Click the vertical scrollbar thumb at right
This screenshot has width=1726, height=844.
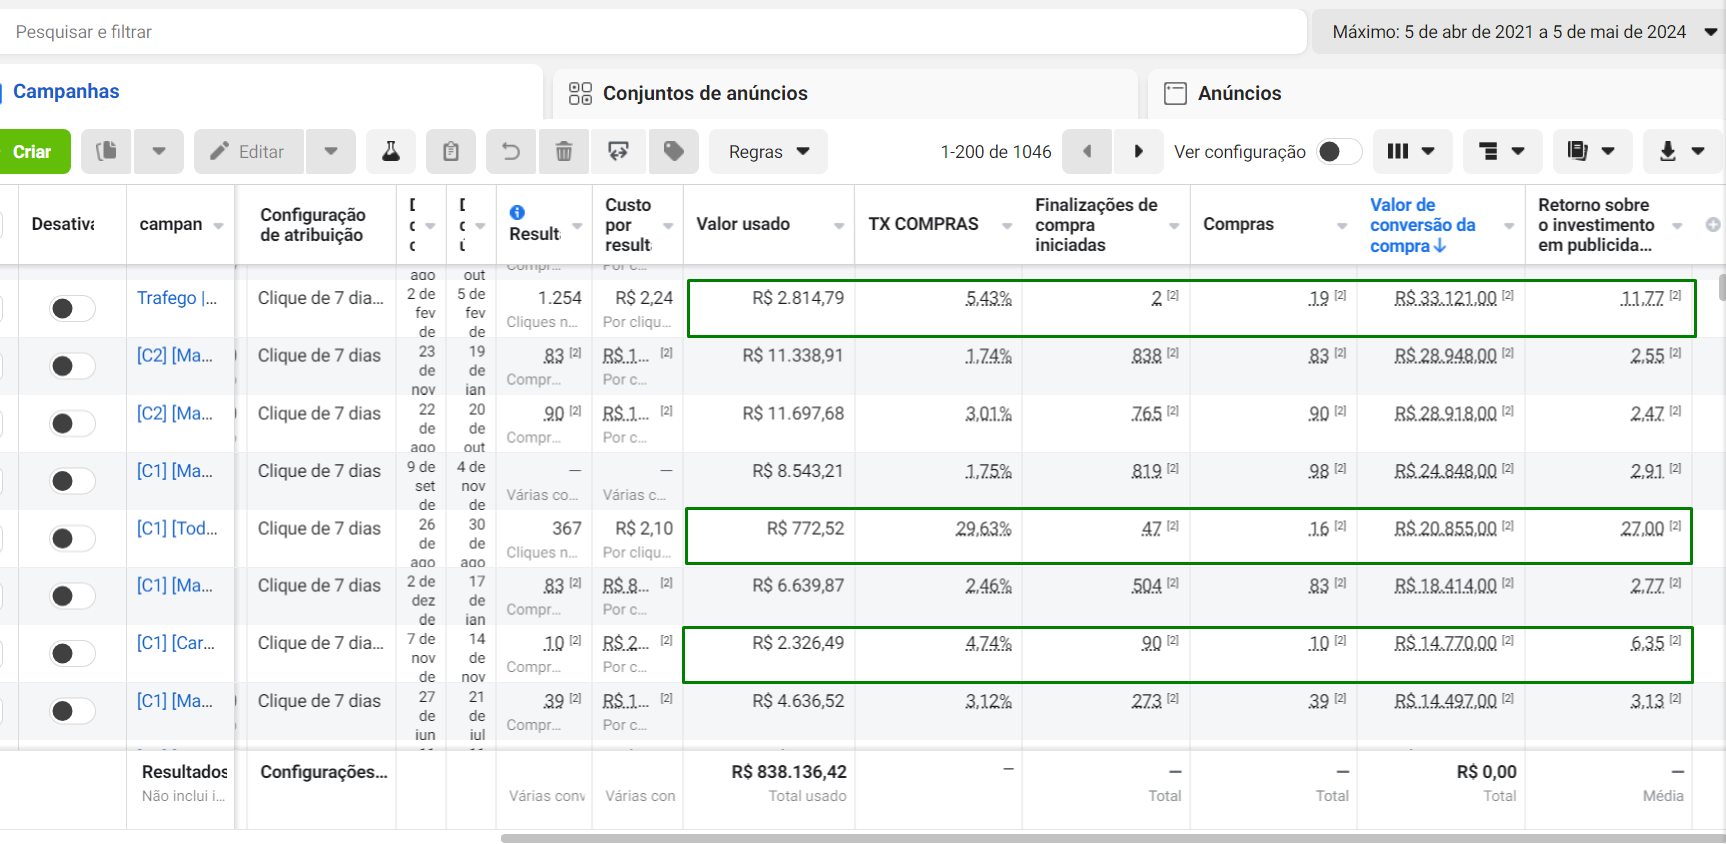coord(1722,287)
